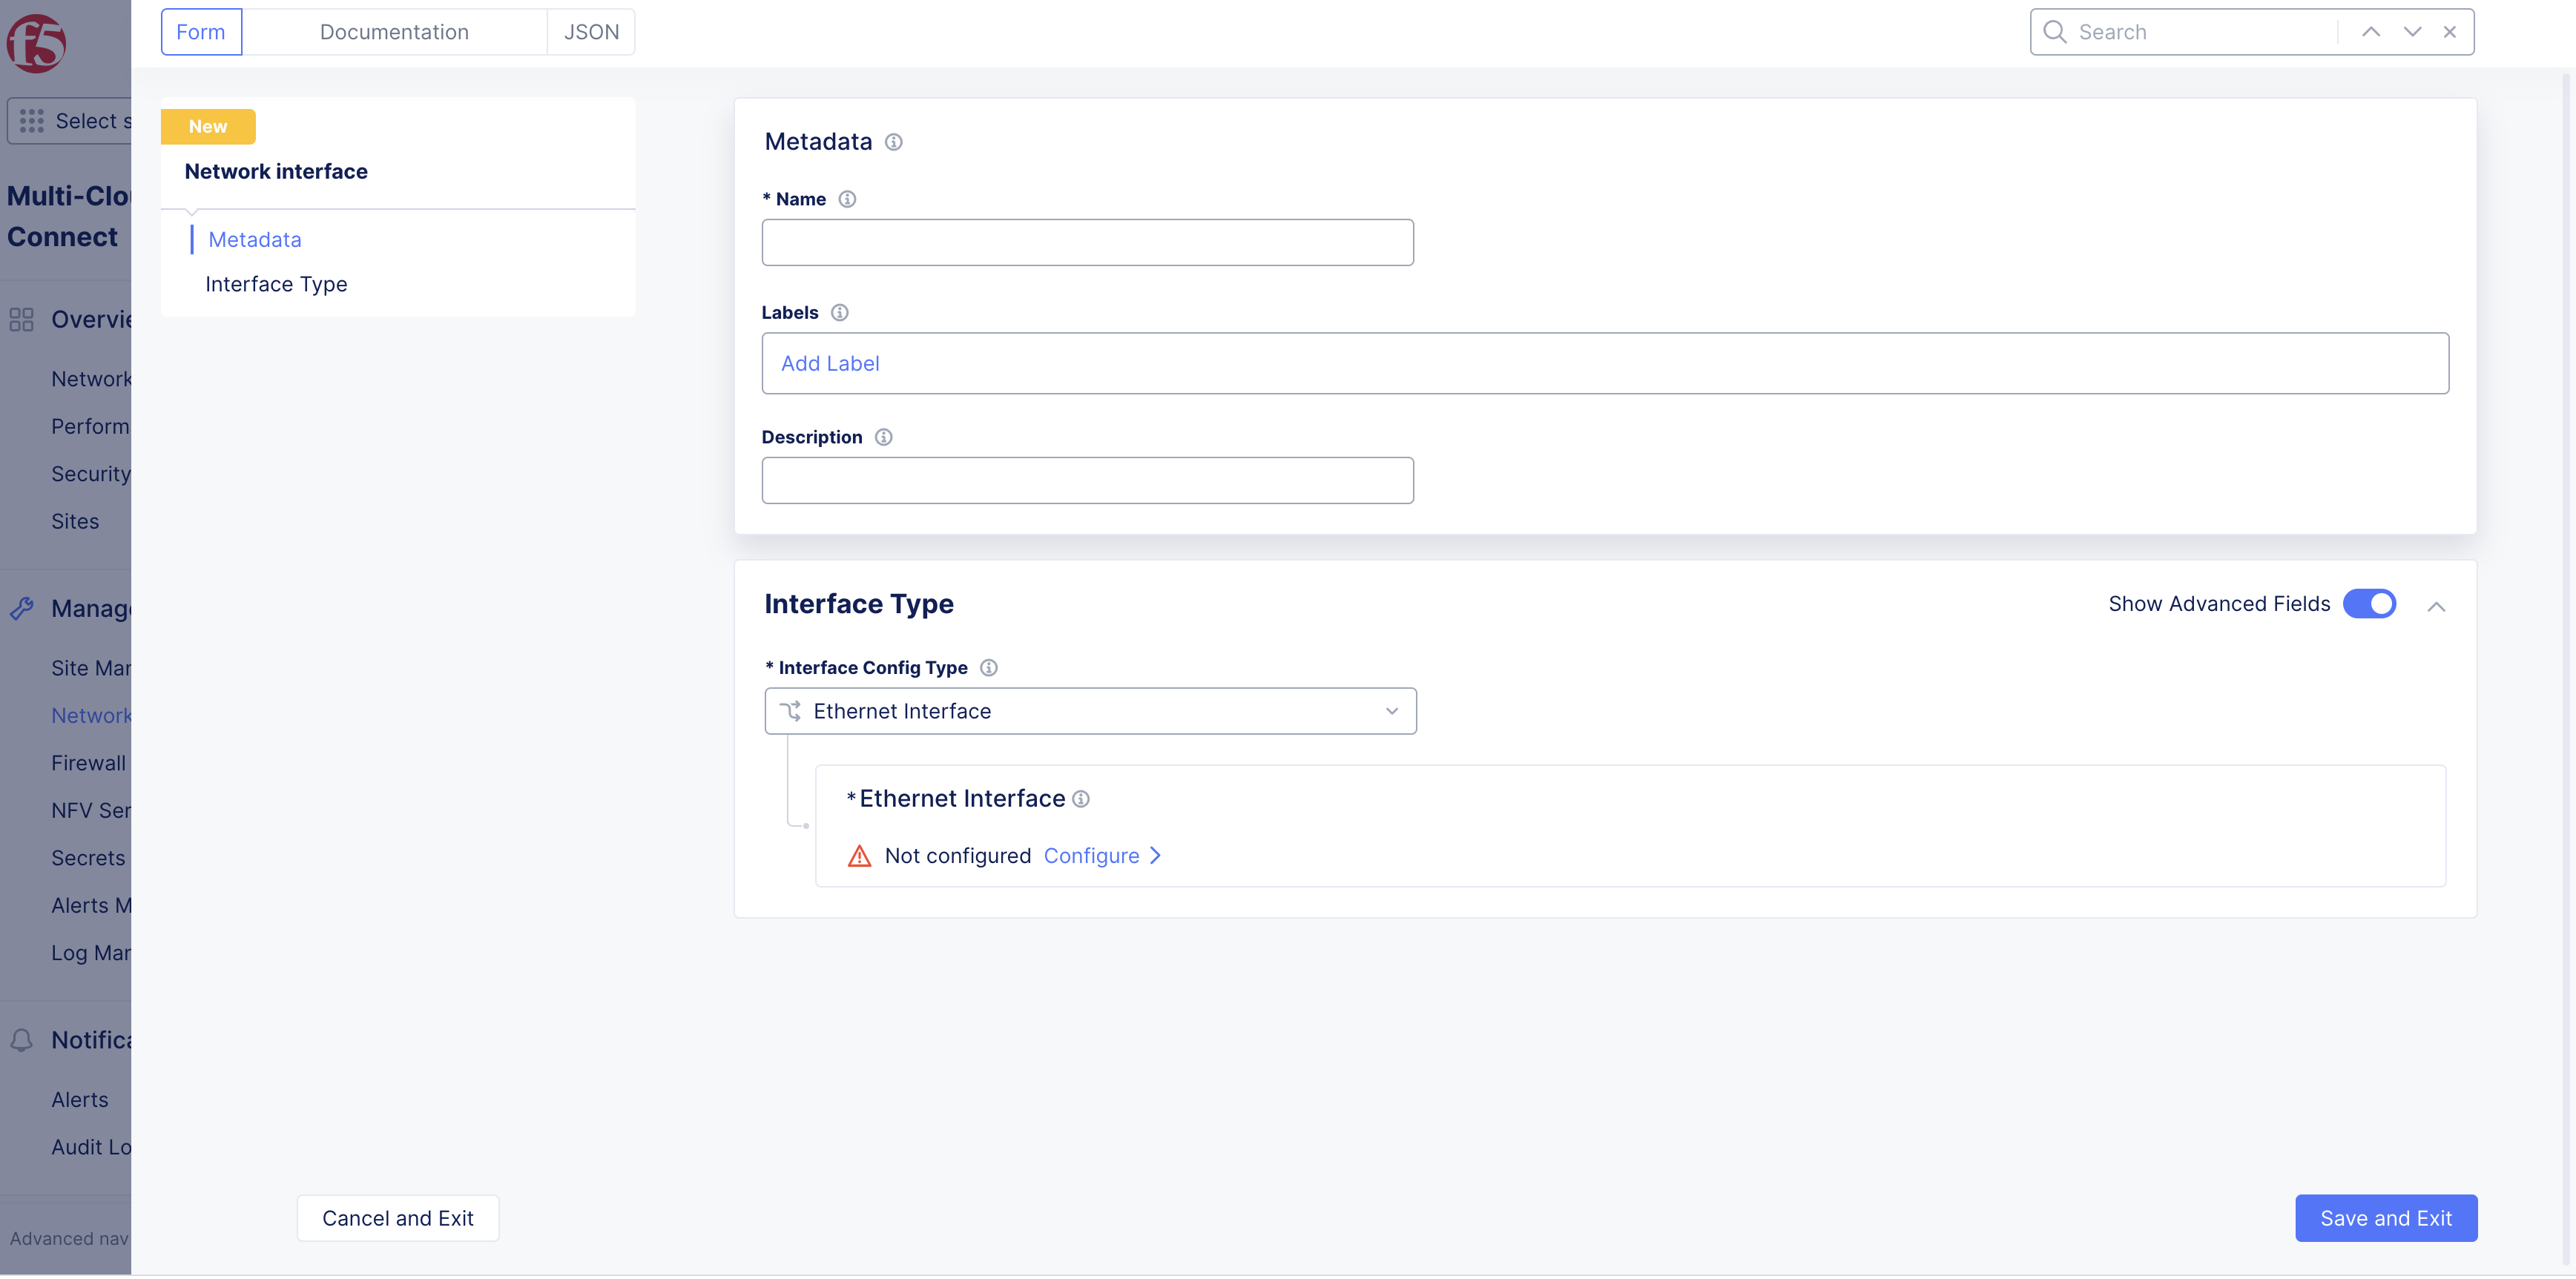Screen dimensions: 2576x1279
Task: Collapse the Interface Type section
Action: (2436, 606)
